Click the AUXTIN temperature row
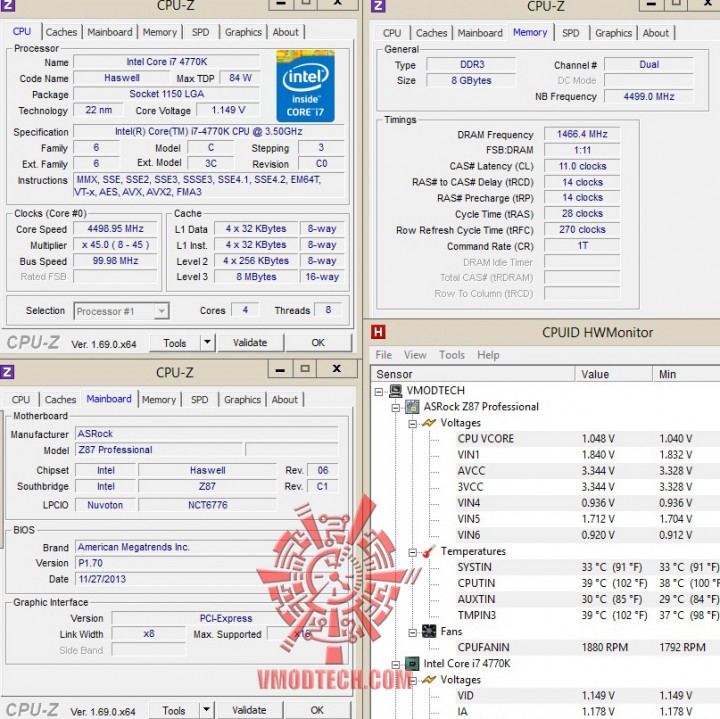Screen dimensions: 720x719 point(588,599)
